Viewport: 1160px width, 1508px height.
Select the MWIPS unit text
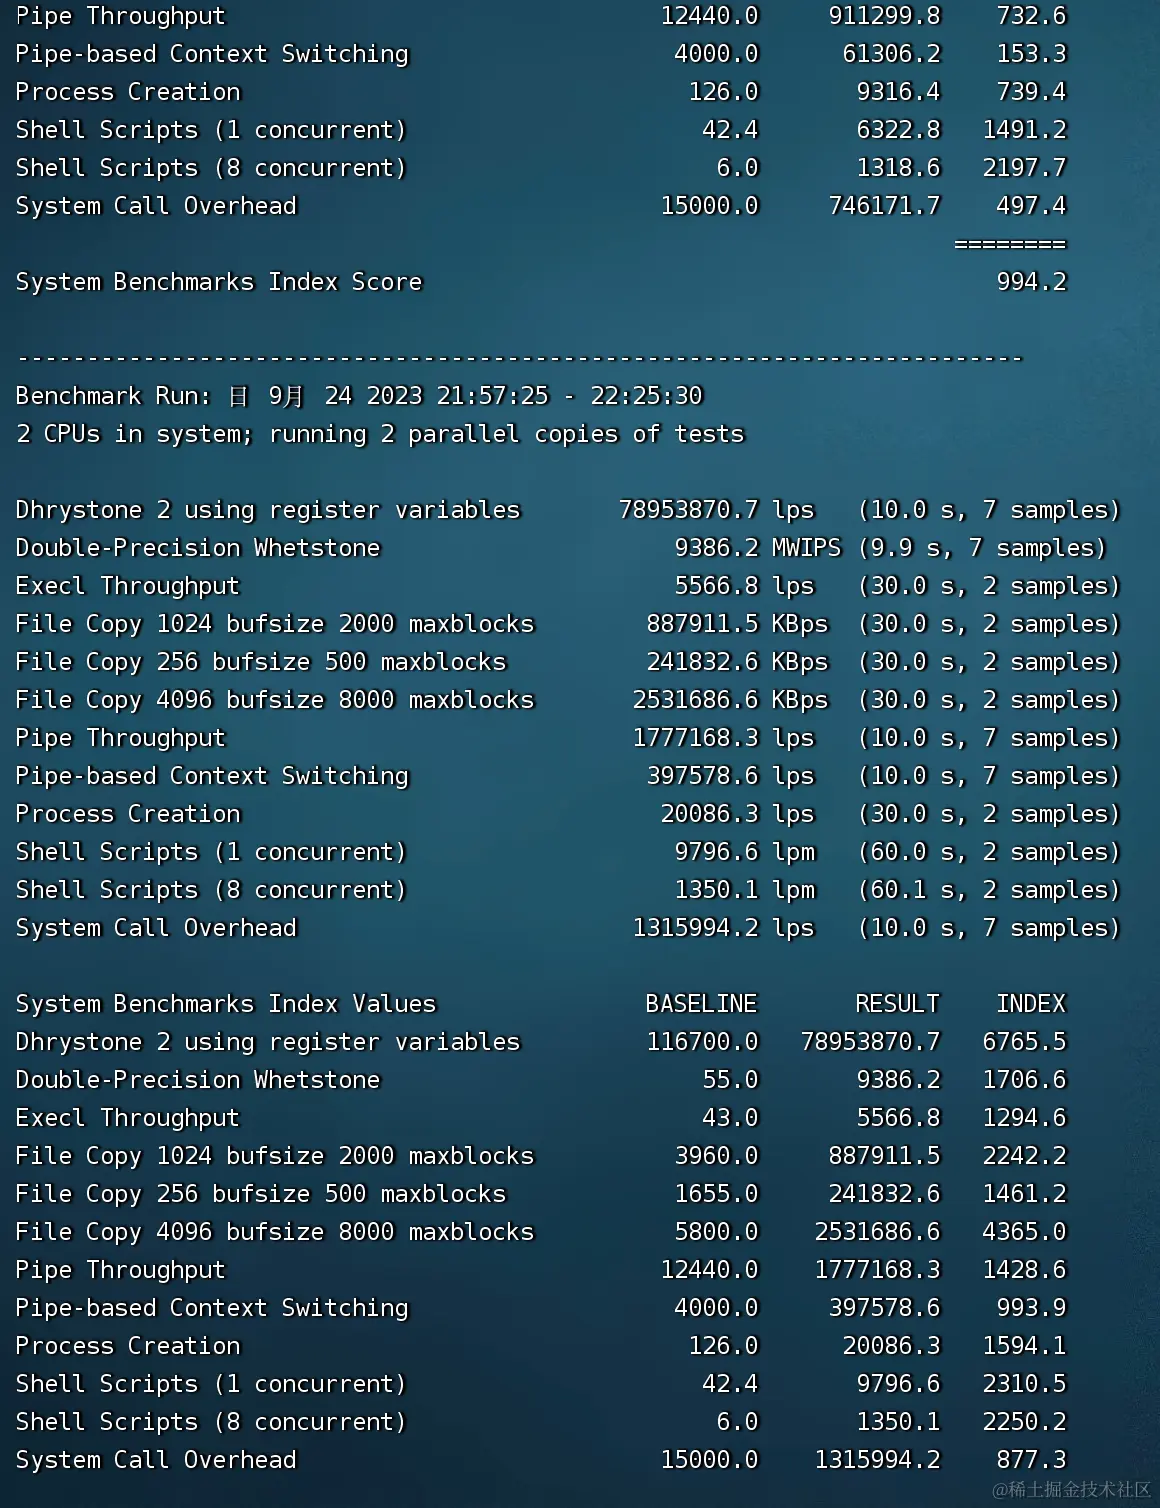pyautogui.click(x=806, y=548)
